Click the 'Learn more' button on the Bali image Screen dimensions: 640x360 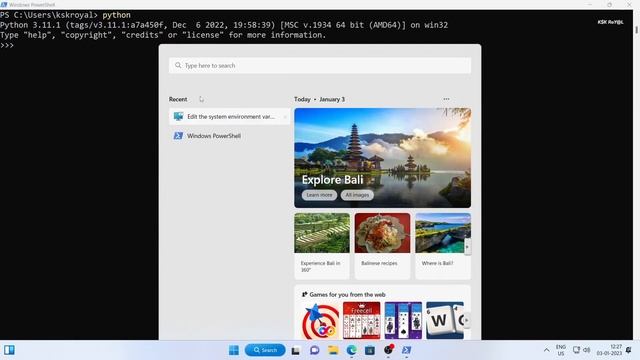319,195
